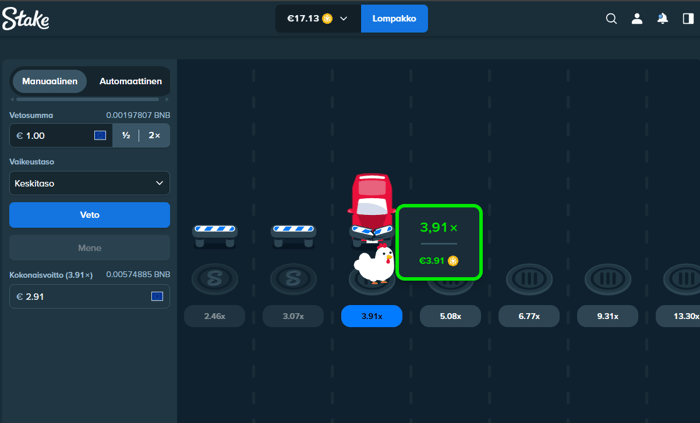The height and width of the screenshot is (423, 700).
Task: Click the horizontal scrollbar under mode tabs
Action: tap(87, 99)
